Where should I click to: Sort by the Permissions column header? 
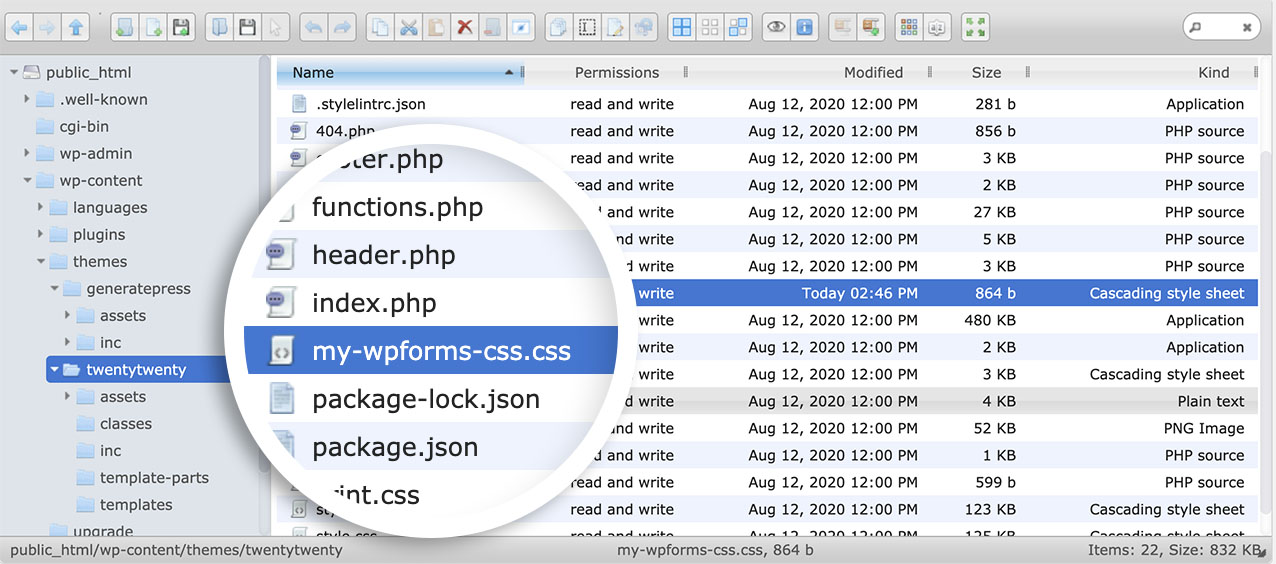(617, 72)
